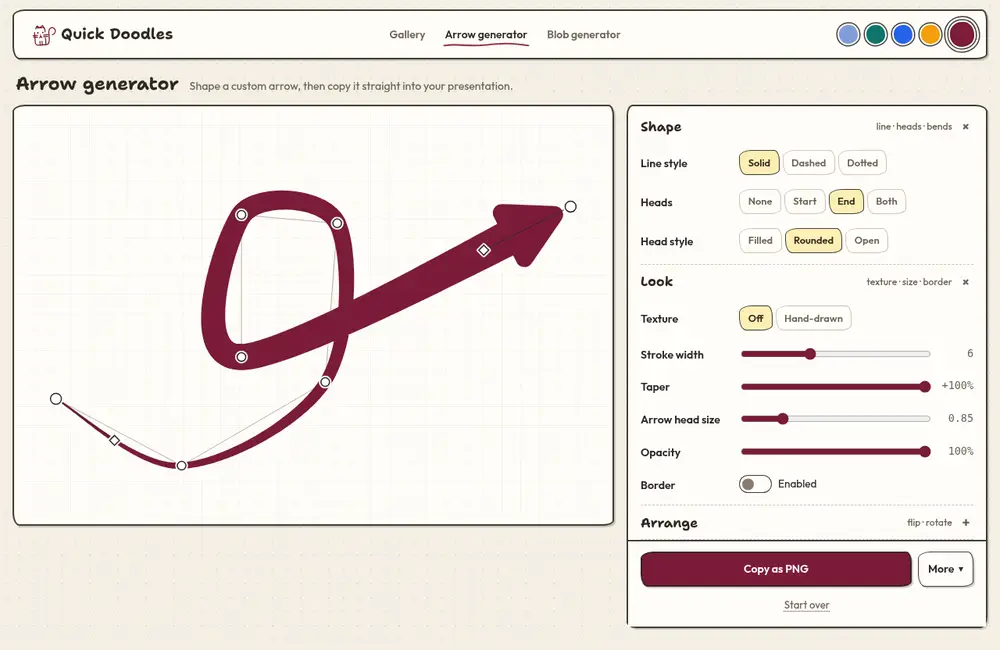Choose the Filled head style

pos(760,240)
